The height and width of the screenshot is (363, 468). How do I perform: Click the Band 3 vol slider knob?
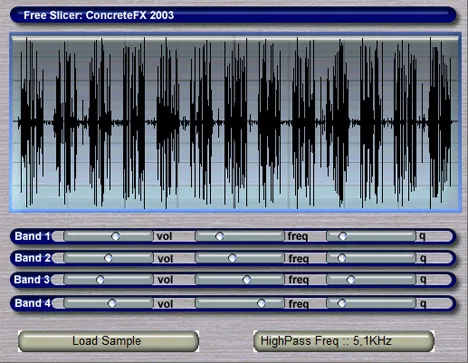100,280
